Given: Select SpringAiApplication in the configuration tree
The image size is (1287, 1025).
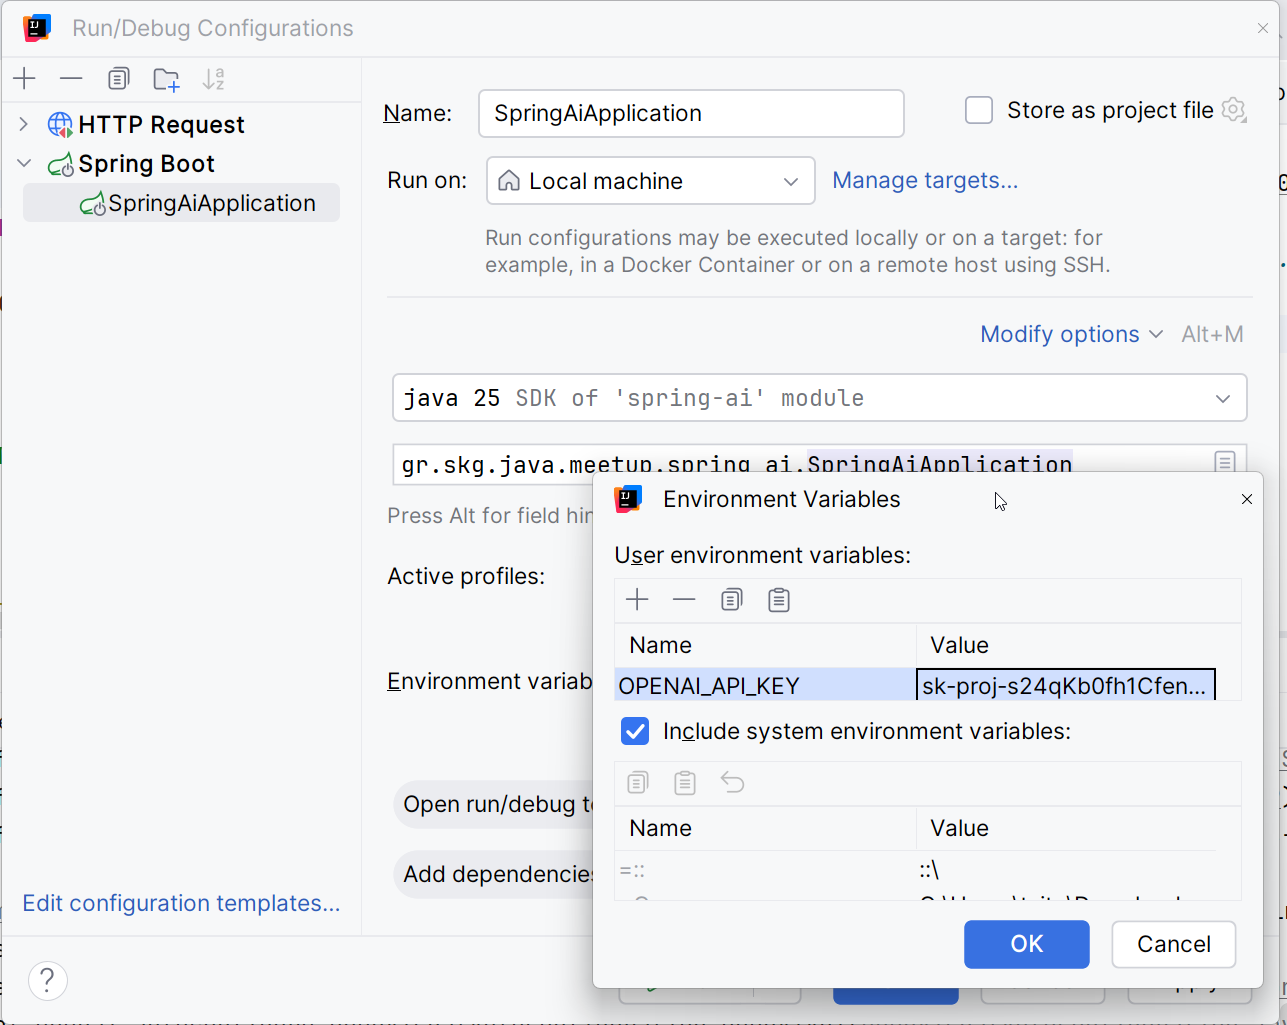Looking at the screenshot, I should coord(181,203).
